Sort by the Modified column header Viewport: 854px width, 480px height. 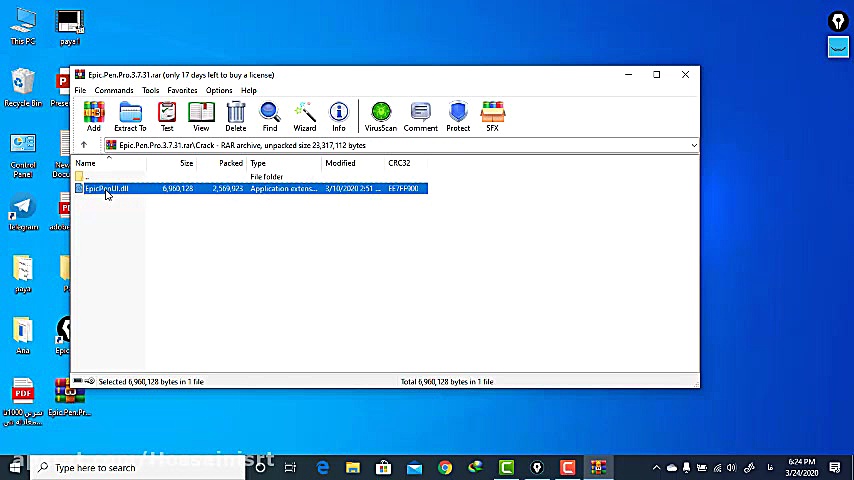(353, 163)
